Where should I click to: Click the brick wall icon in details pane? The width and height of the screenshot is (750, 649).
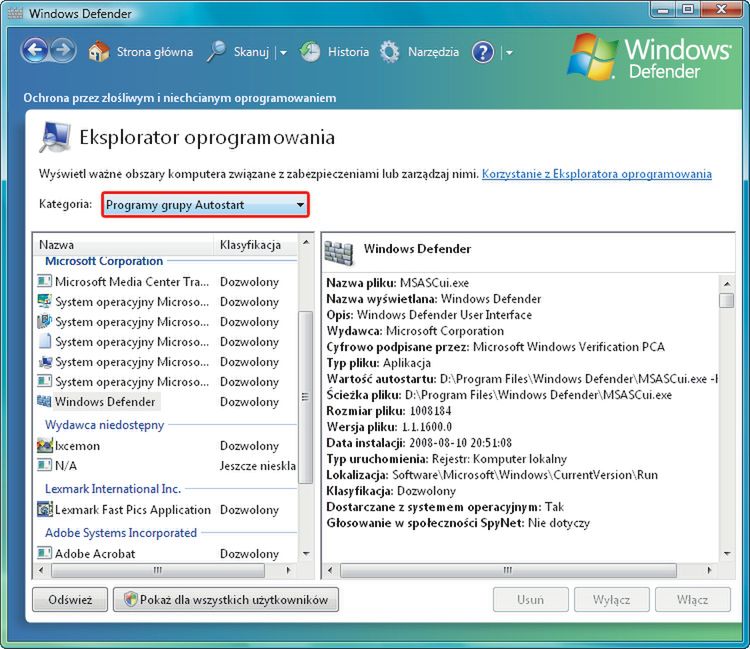pyautogui.click(x=339, y=253)
